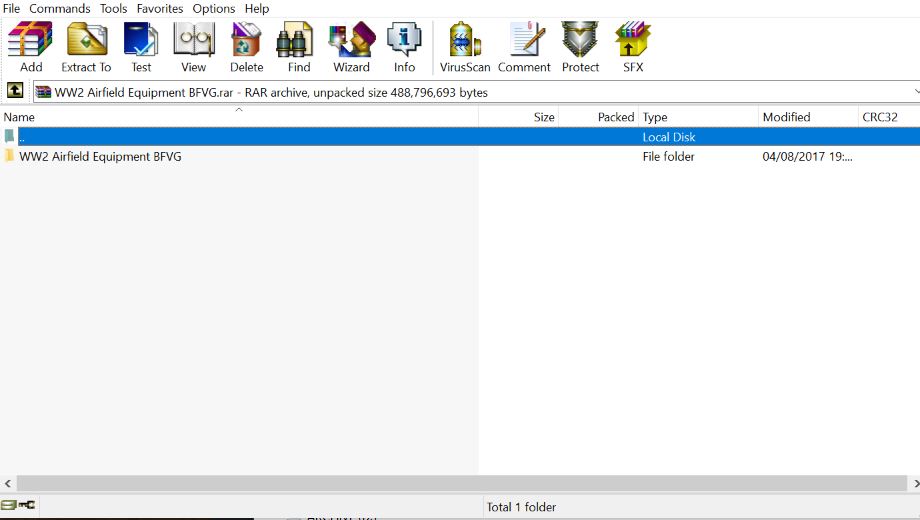
Task: Sort by the Modified column header
Action: [808, 117]
